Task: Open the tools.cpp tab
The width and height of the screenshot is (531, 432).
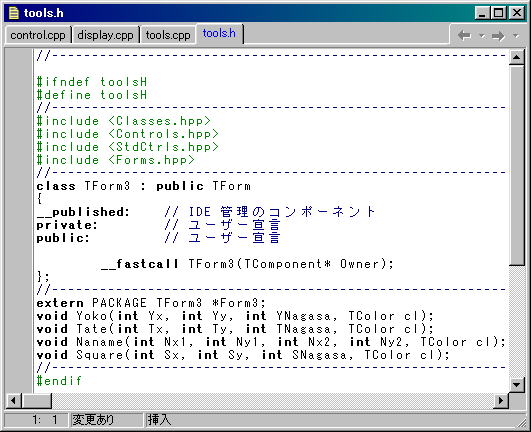Action: click(x=168, y=35)
